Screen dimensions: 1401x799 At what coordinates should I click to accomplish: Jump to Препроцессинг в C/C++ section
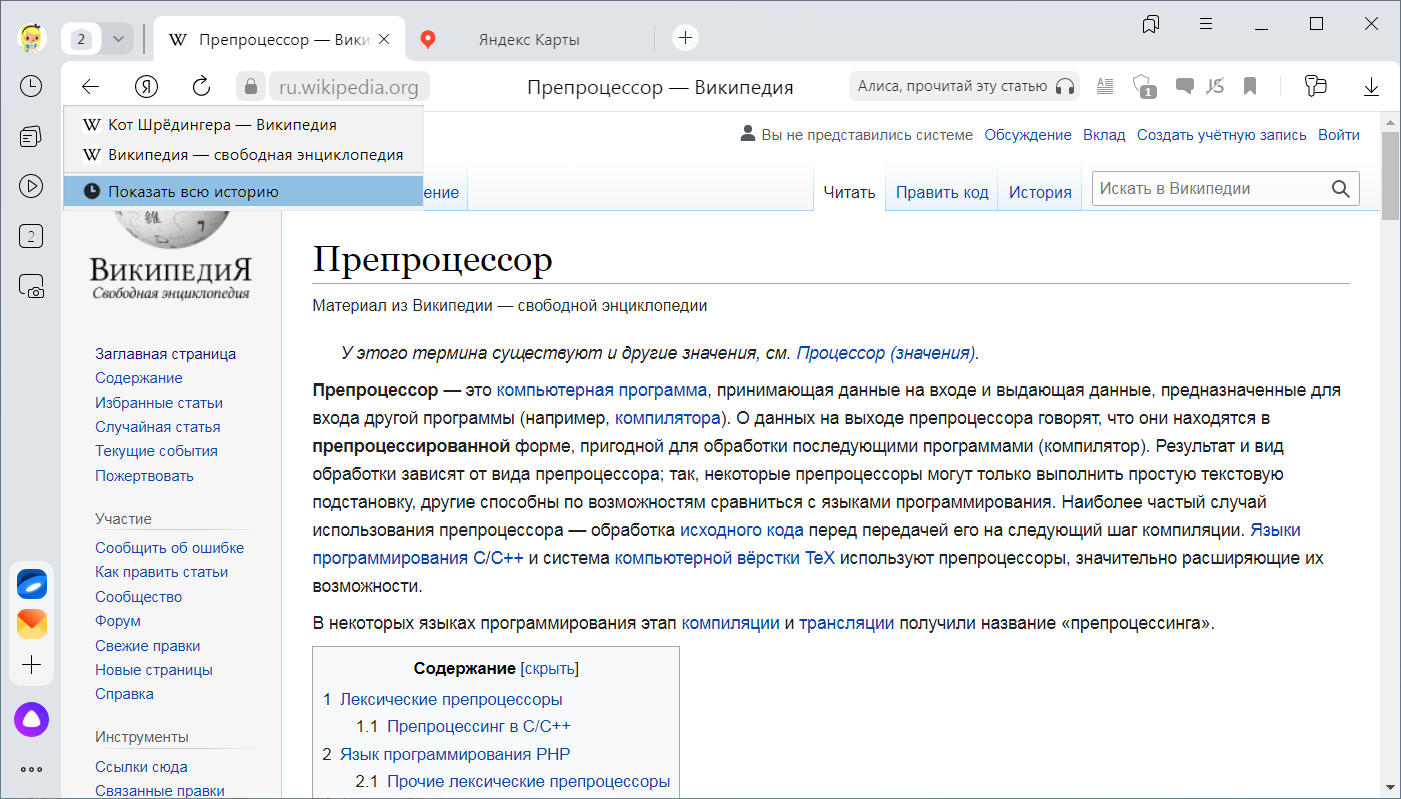pyautogui.click(x=479, y=726)
